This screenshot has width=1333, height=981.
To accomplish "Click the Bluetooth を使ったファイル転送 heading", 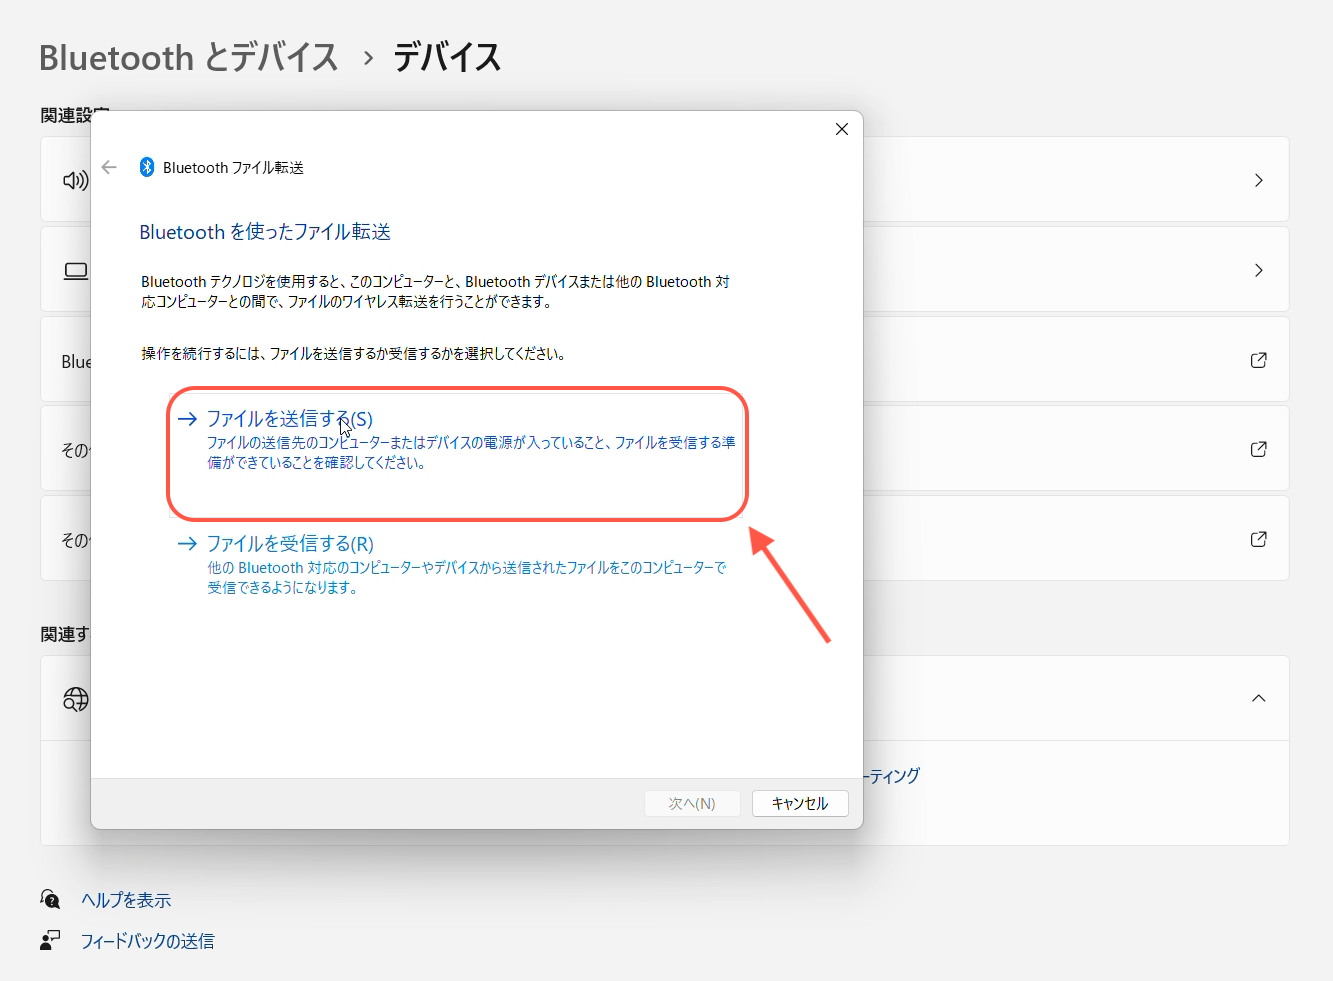I will [x=265, y=232].
